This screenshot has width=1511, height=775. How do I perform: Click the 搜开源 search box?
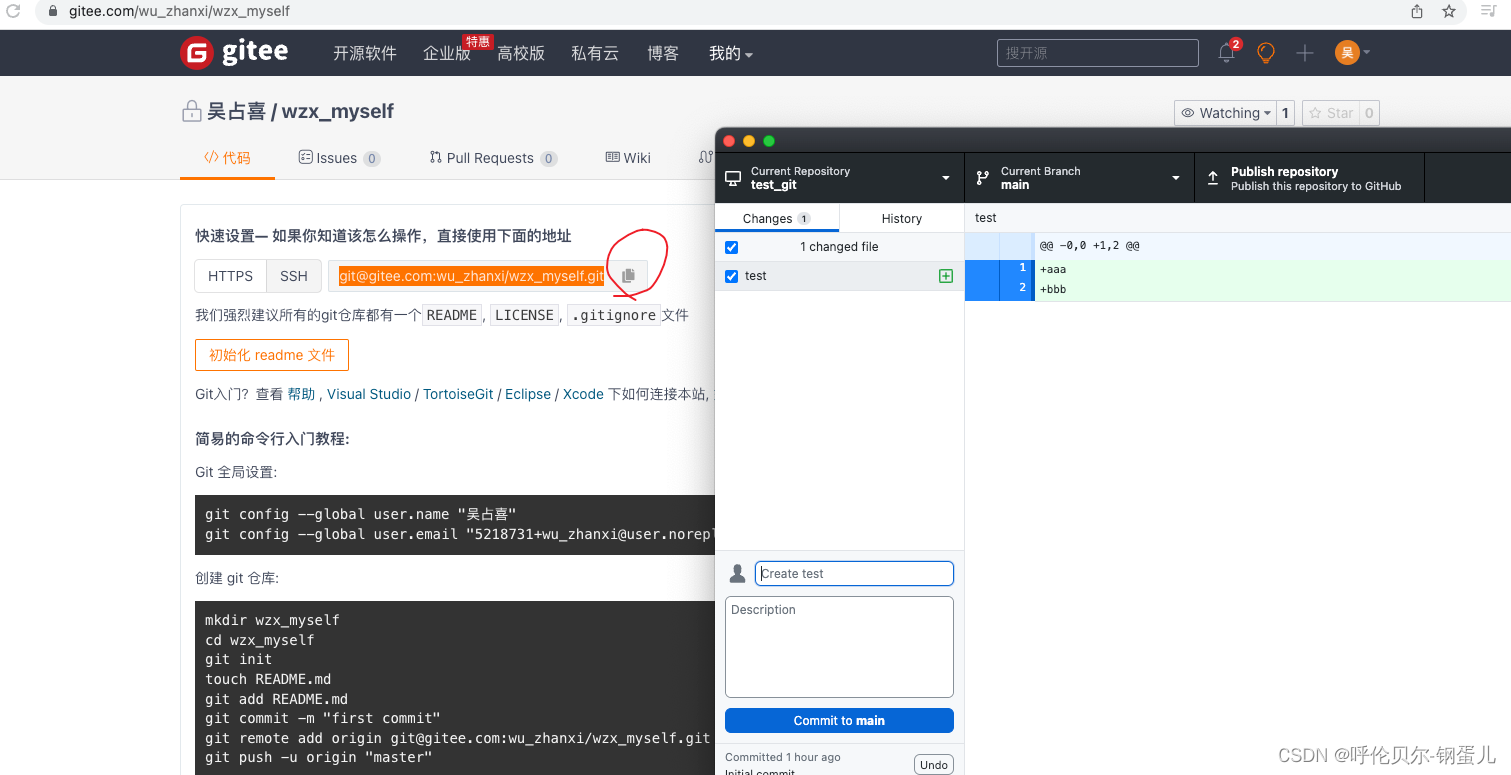[x=1097, y=53]
